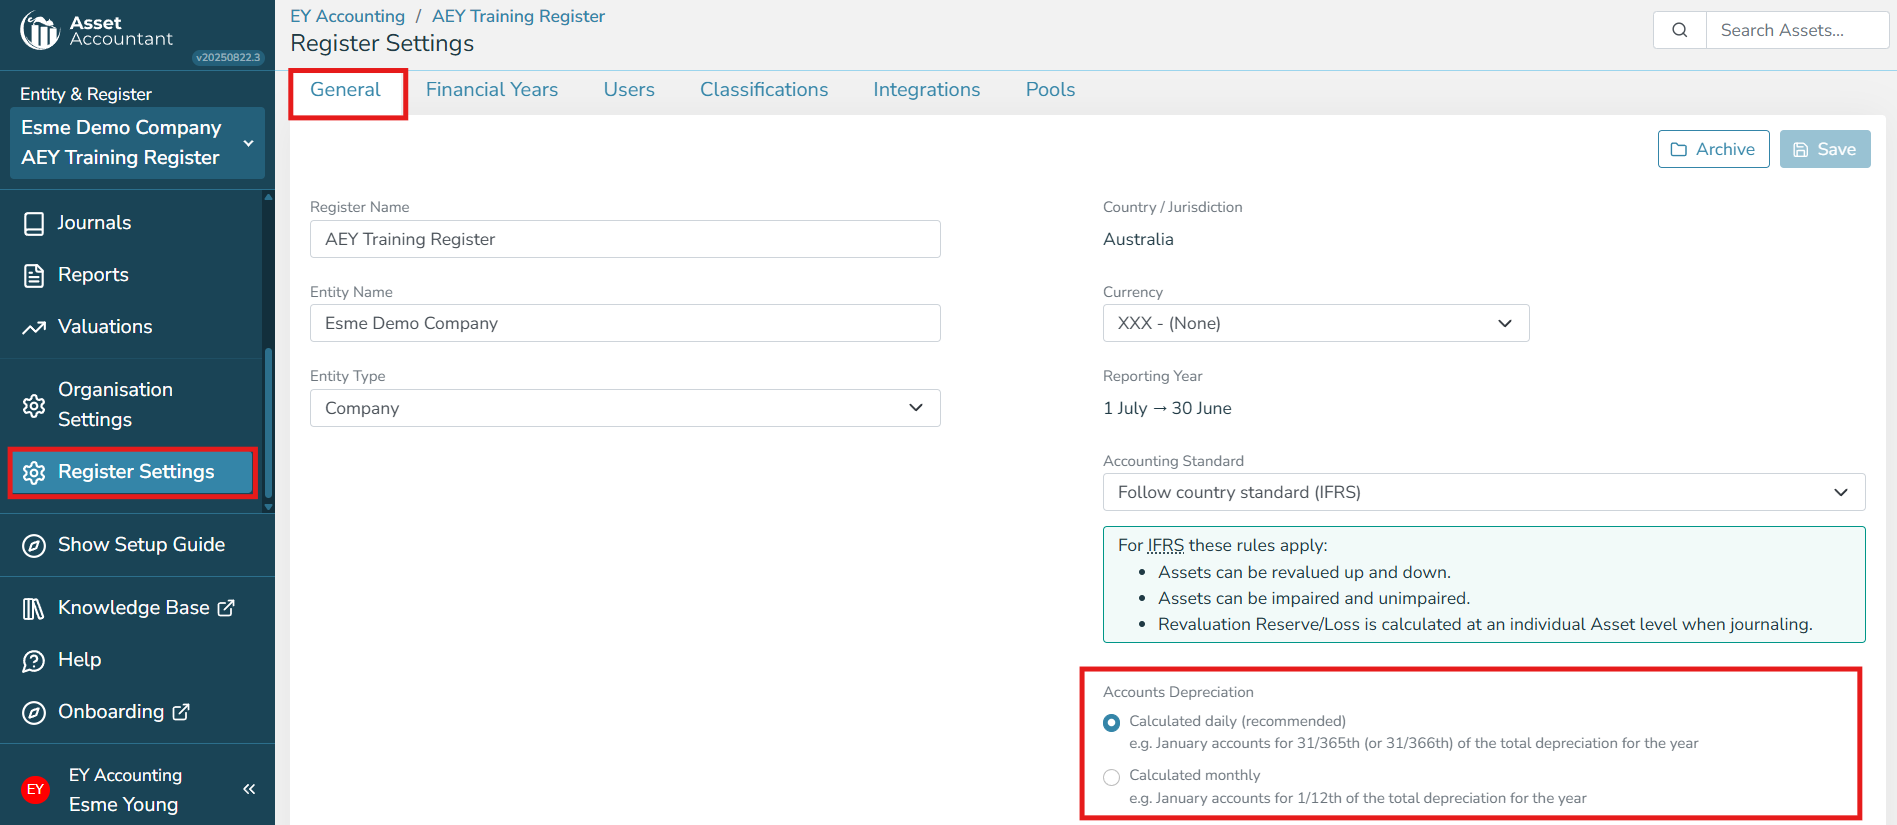Expand the Entity & Register selector
Screen dimensions: 1897x825
point(137,143)
